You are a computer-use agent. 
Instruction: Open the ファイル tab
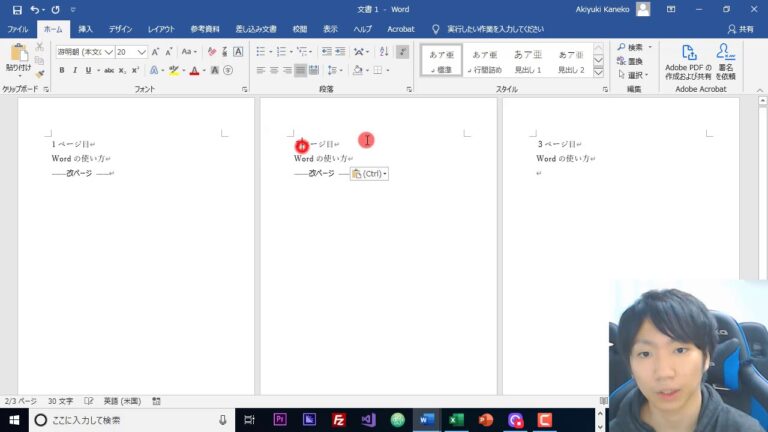pyautogui.click(x=18, y=29)
